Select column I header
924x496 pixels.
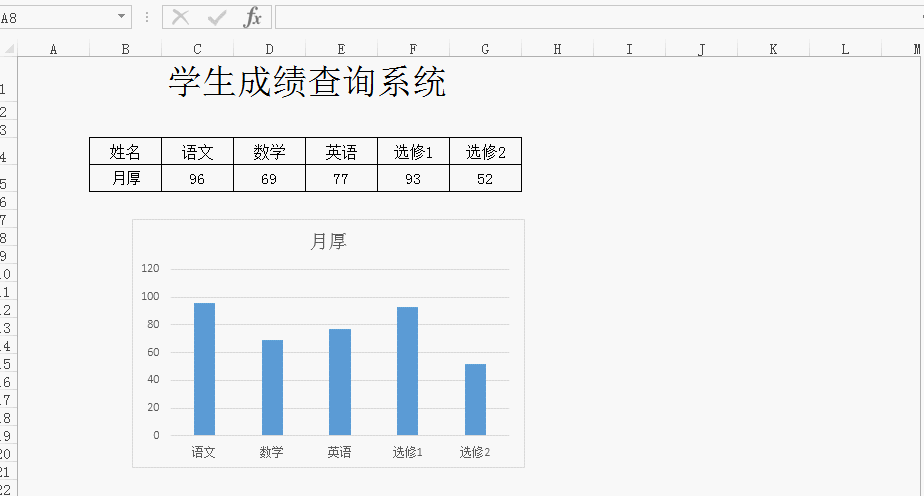pos(629,49)
